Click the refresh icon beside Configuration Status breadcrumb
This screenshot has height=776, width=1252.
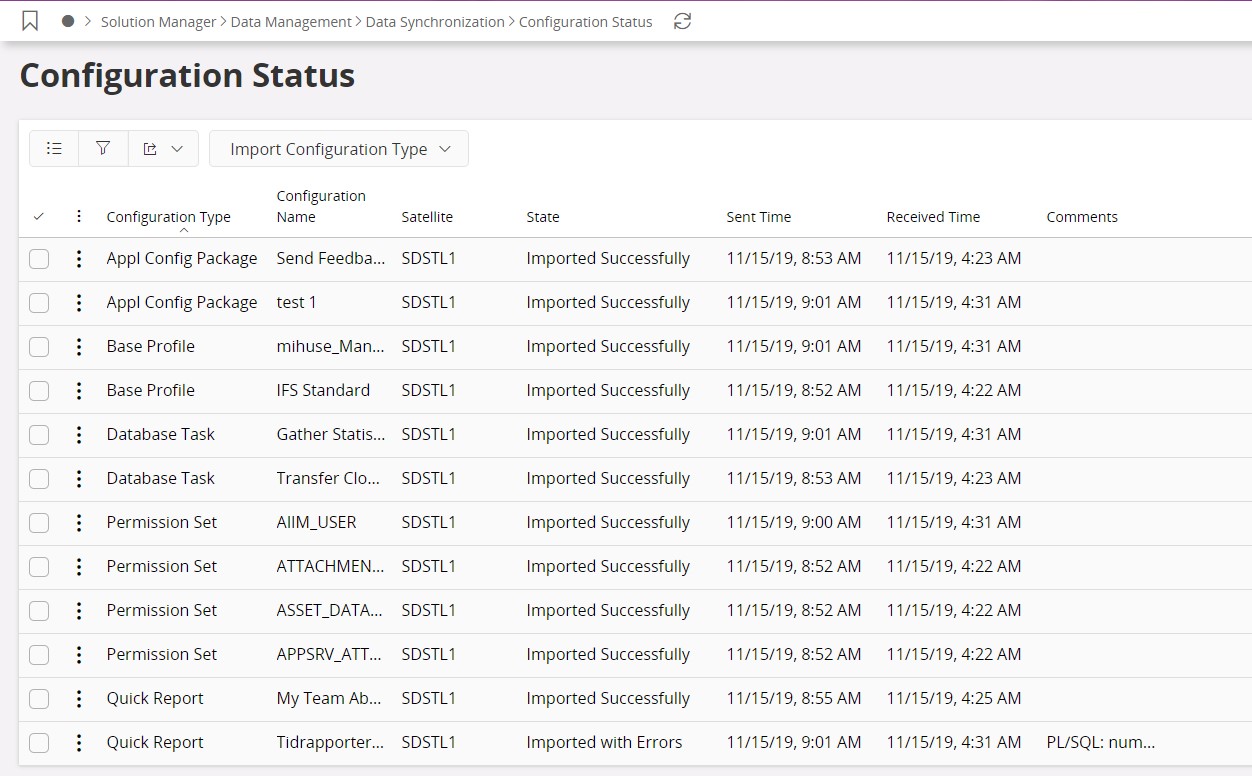pos(682,21)
